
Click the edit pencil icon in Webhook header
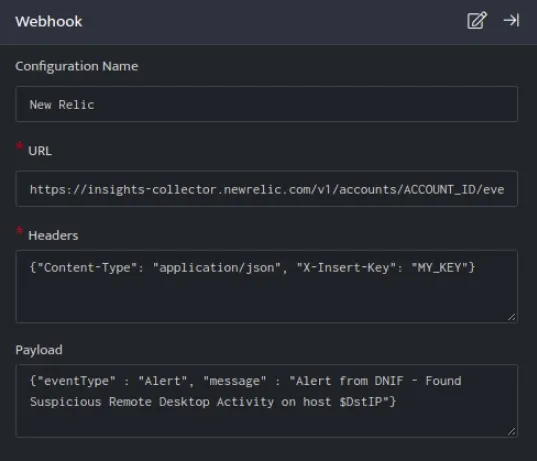477,21
